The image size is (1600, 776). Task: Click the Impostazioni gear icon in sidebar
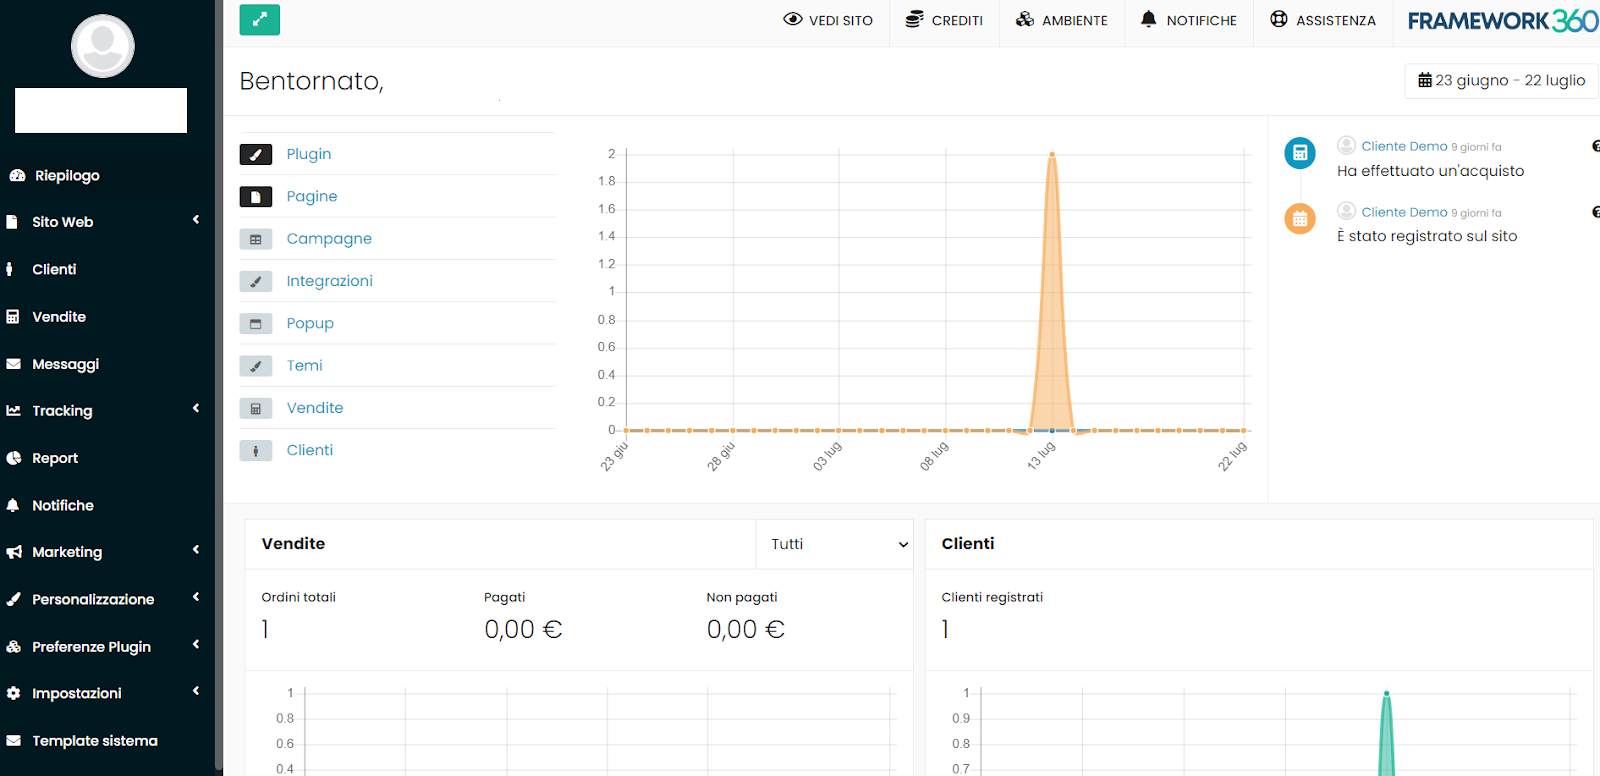pyautogui.click(x=13, y=693)
